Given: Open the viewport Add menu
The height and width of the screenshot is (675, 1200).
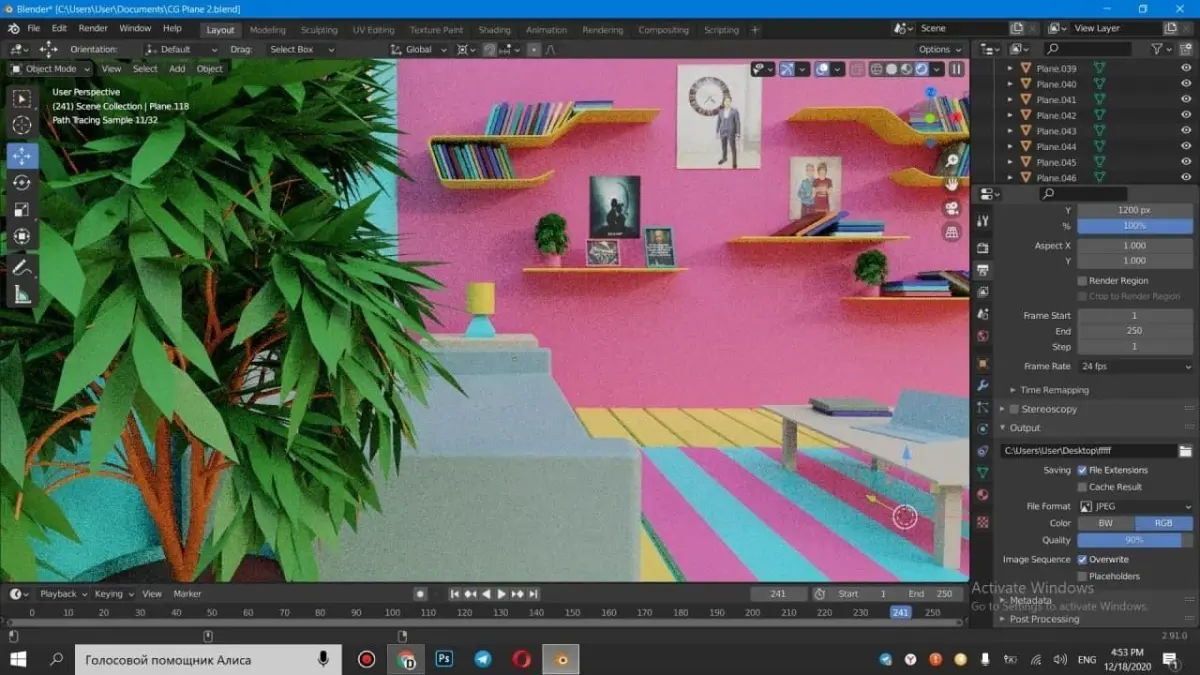Looking at the screenshot, I should 177,69.
